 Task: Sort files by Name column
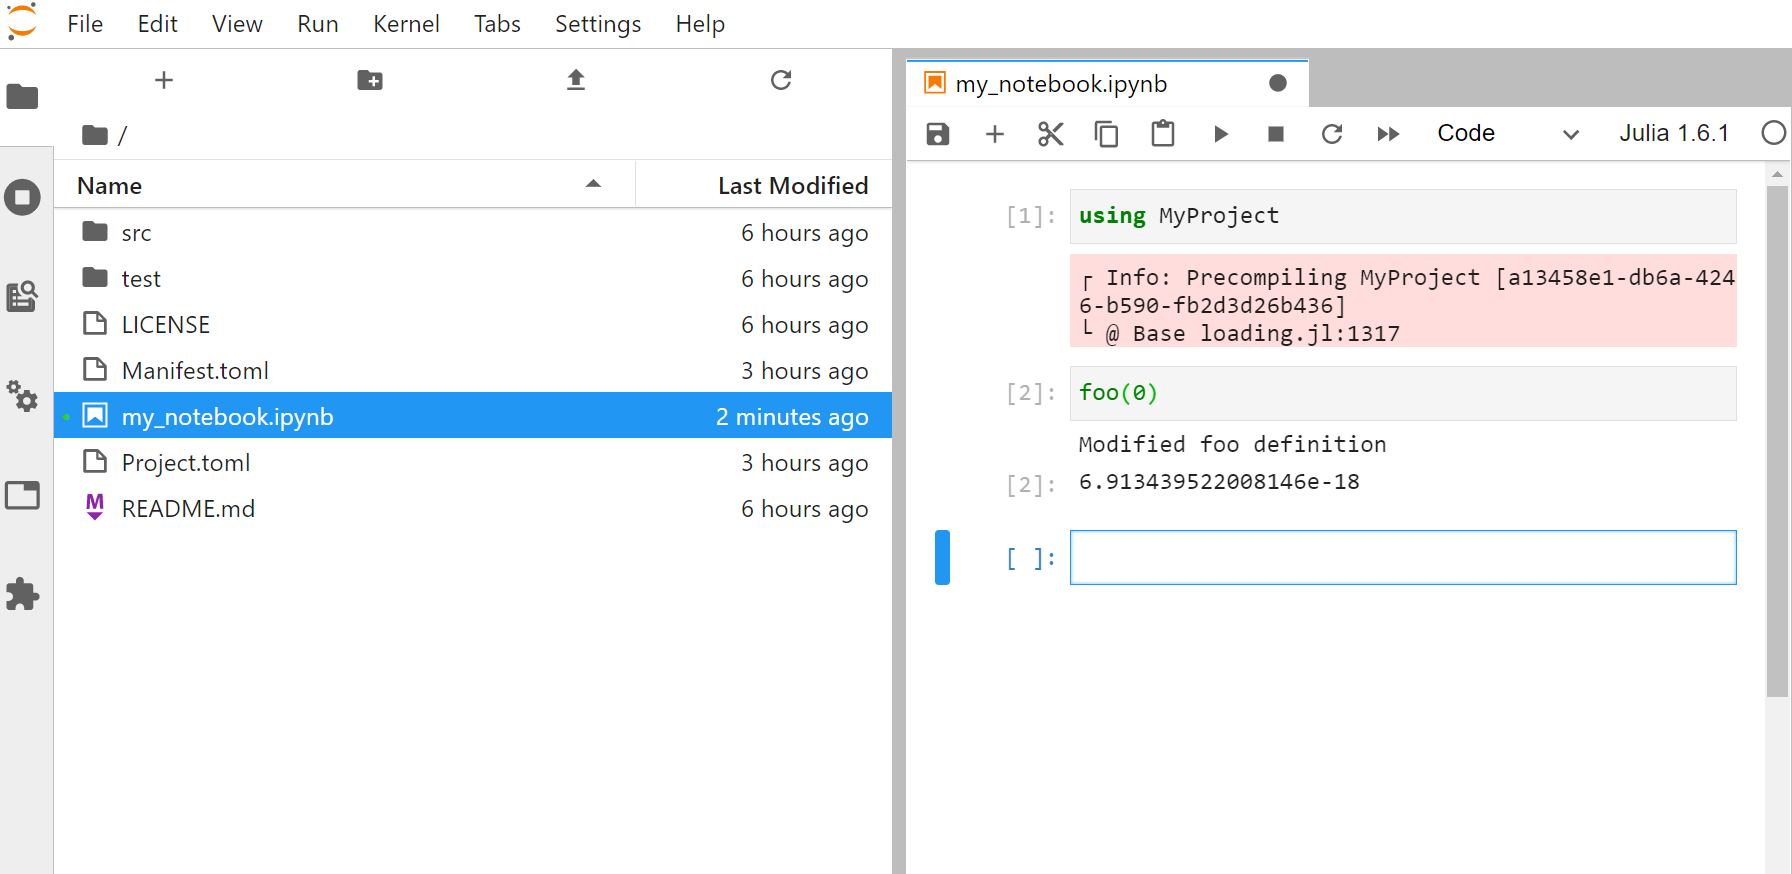tap(110, 186)
